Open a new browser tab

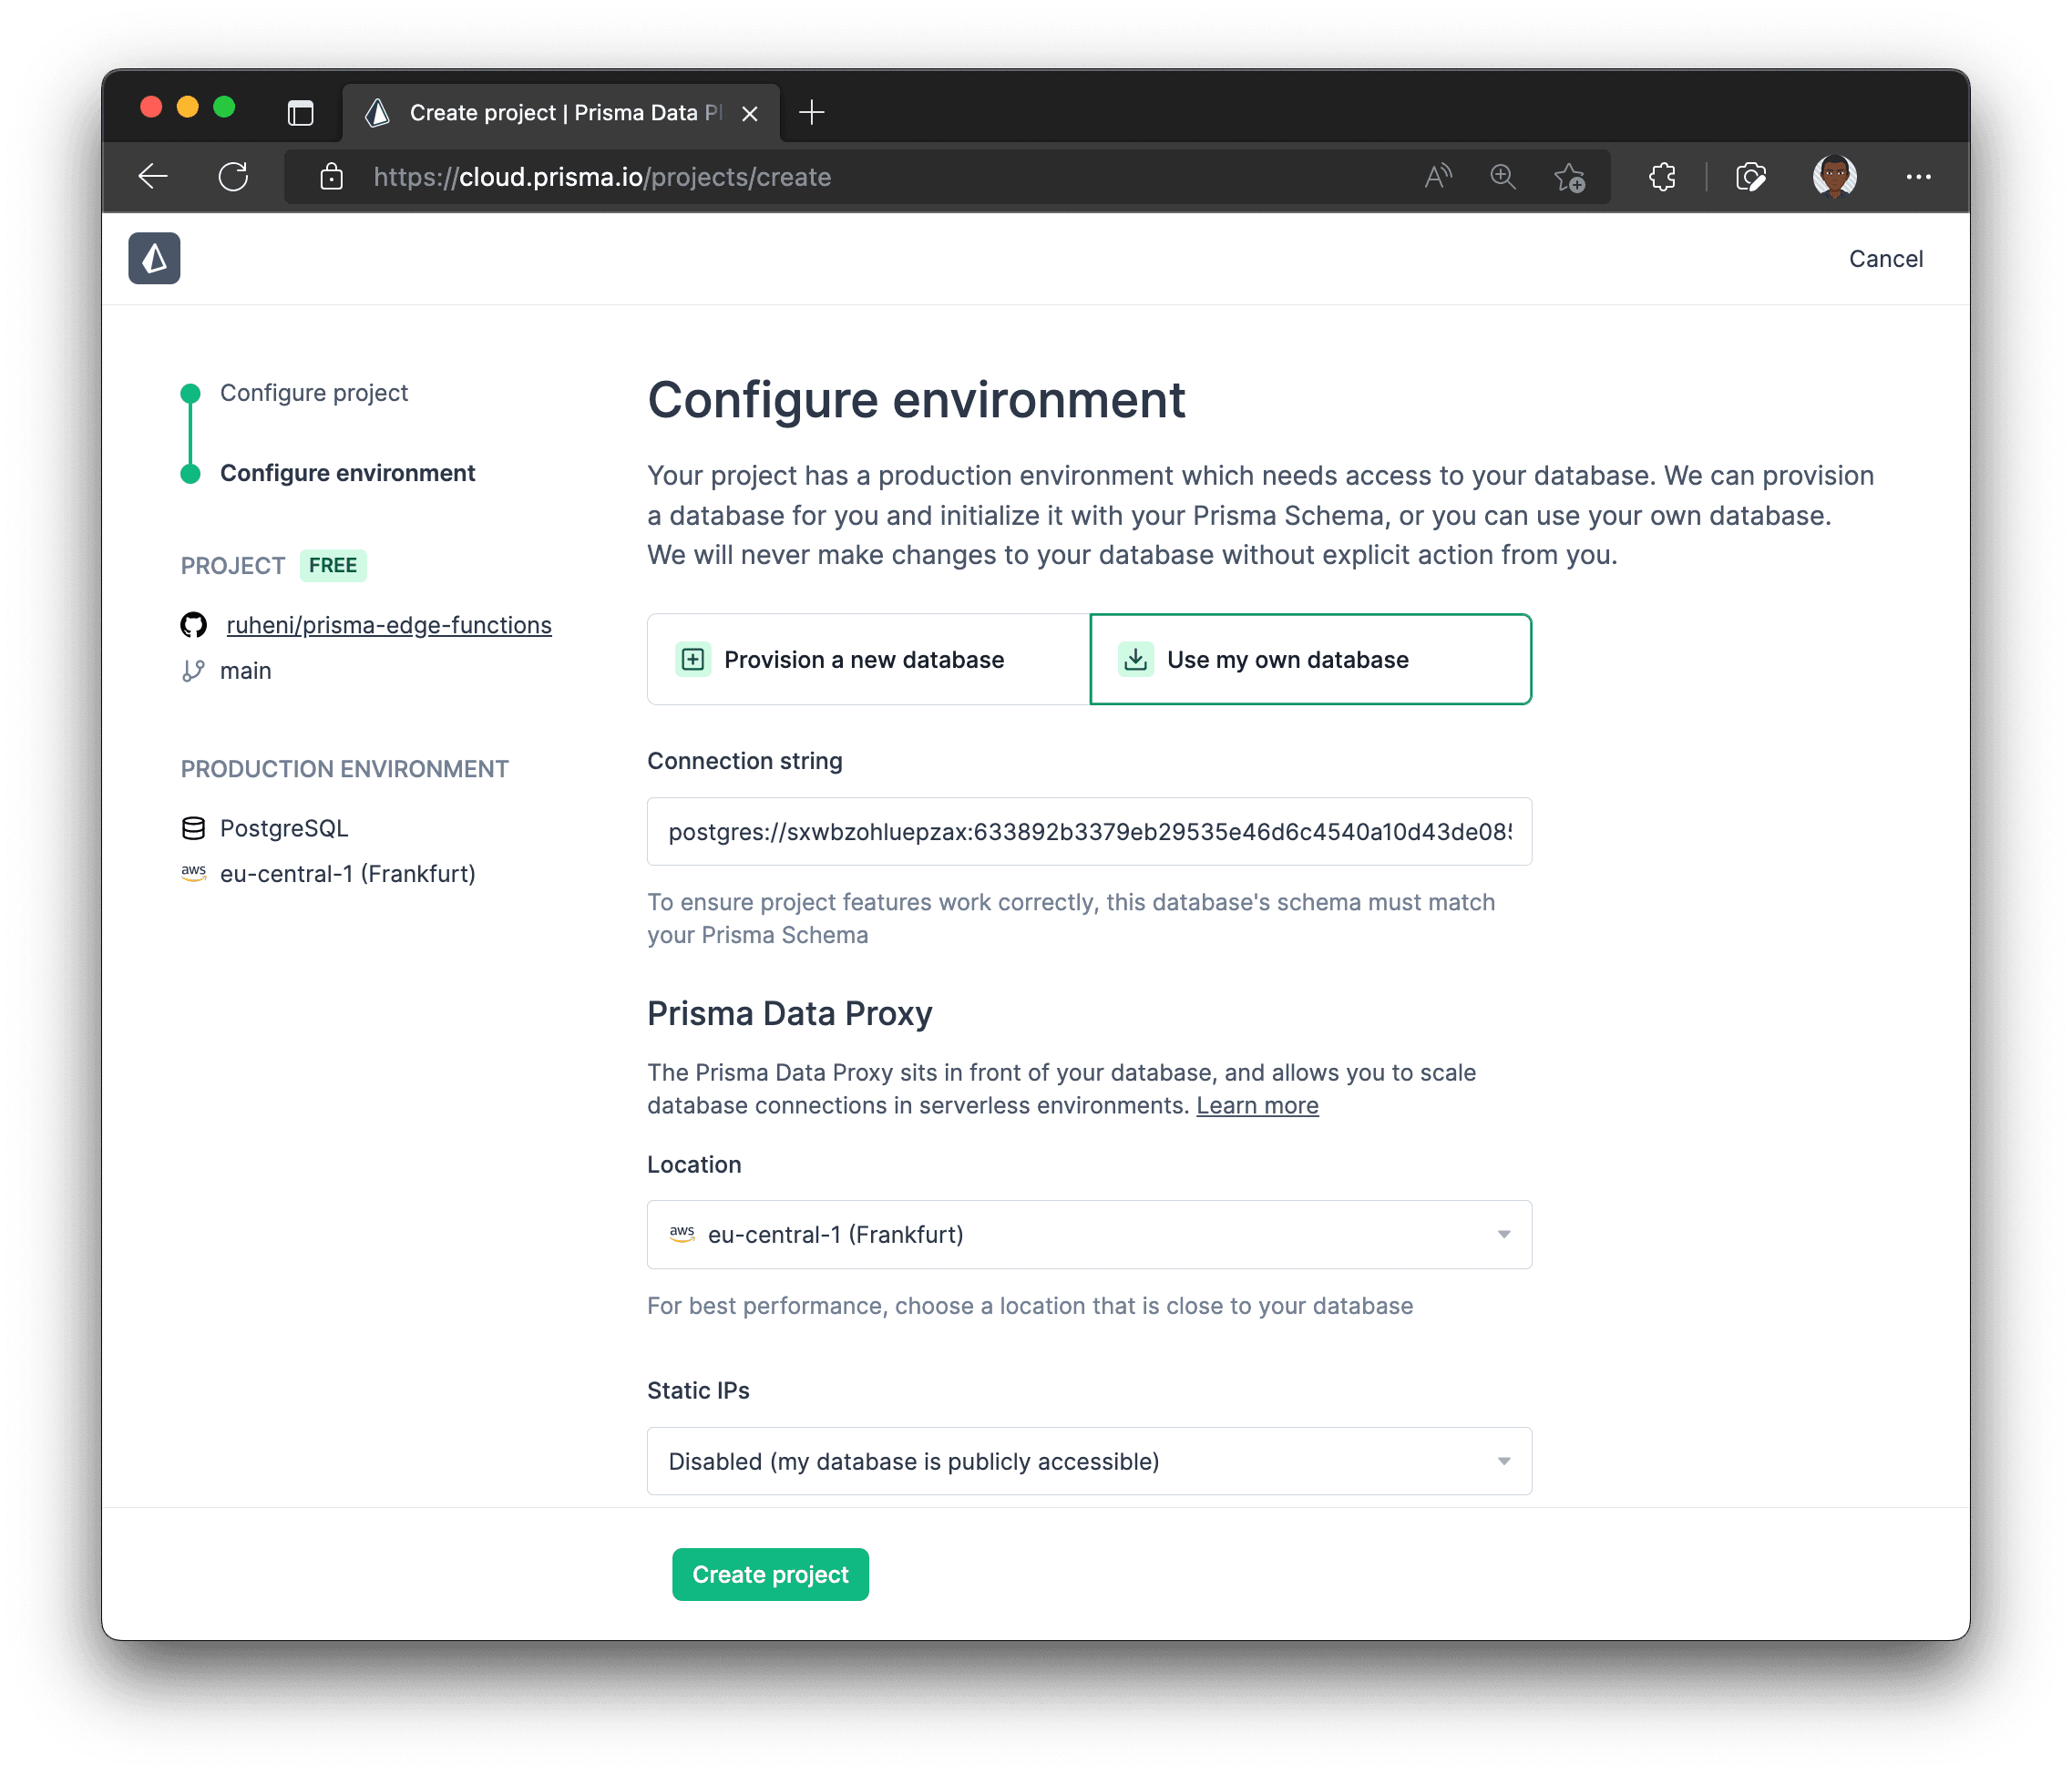812,112
